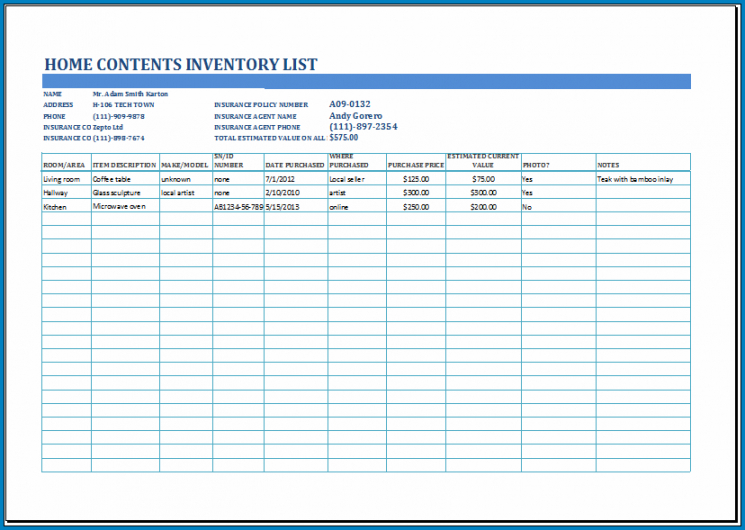The height and width of the screenshot is (530, 745).
Task: Click the Hallway row's purchase price $300.00
Action: (416, 193)
